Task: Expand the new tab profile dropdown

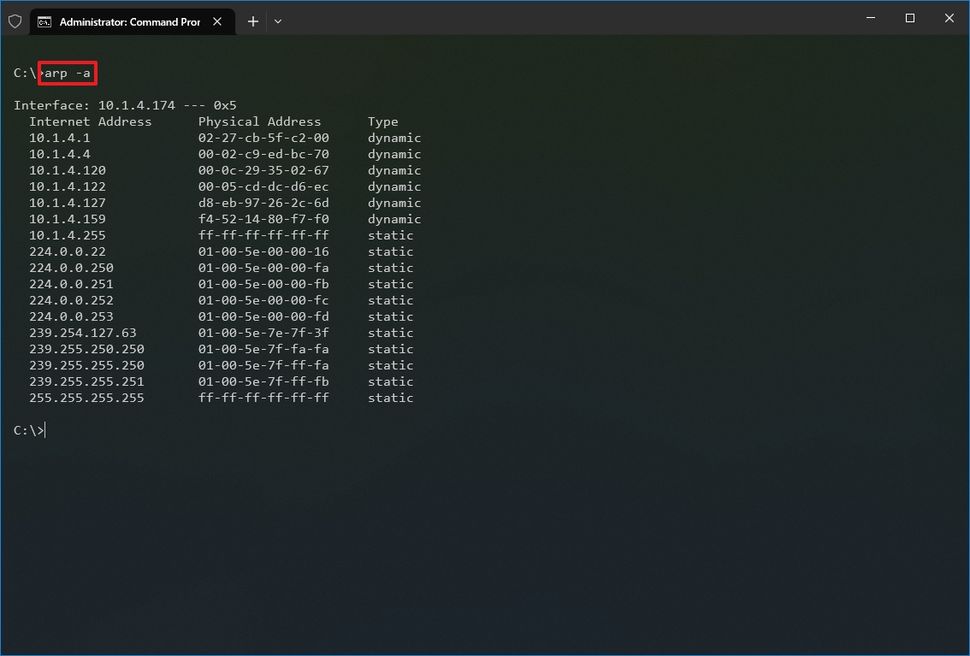Action: pos(278,22)
